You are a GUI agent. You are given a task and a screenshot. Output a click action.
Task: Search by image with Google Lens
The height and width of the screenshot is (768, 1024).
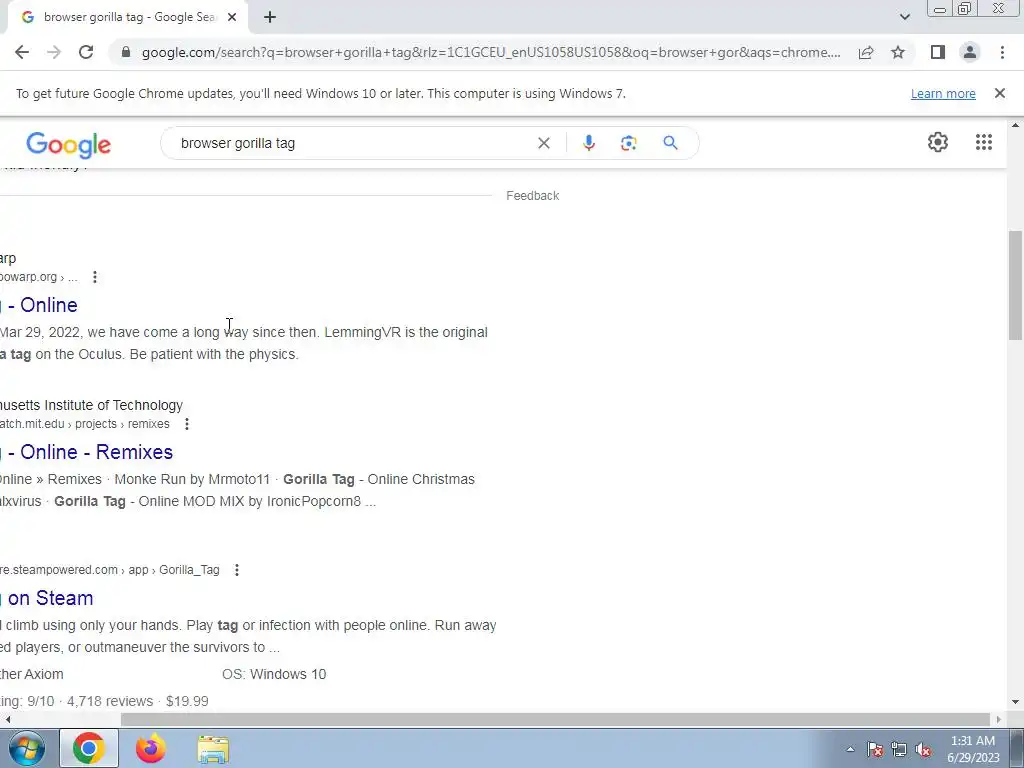[628, 143]
